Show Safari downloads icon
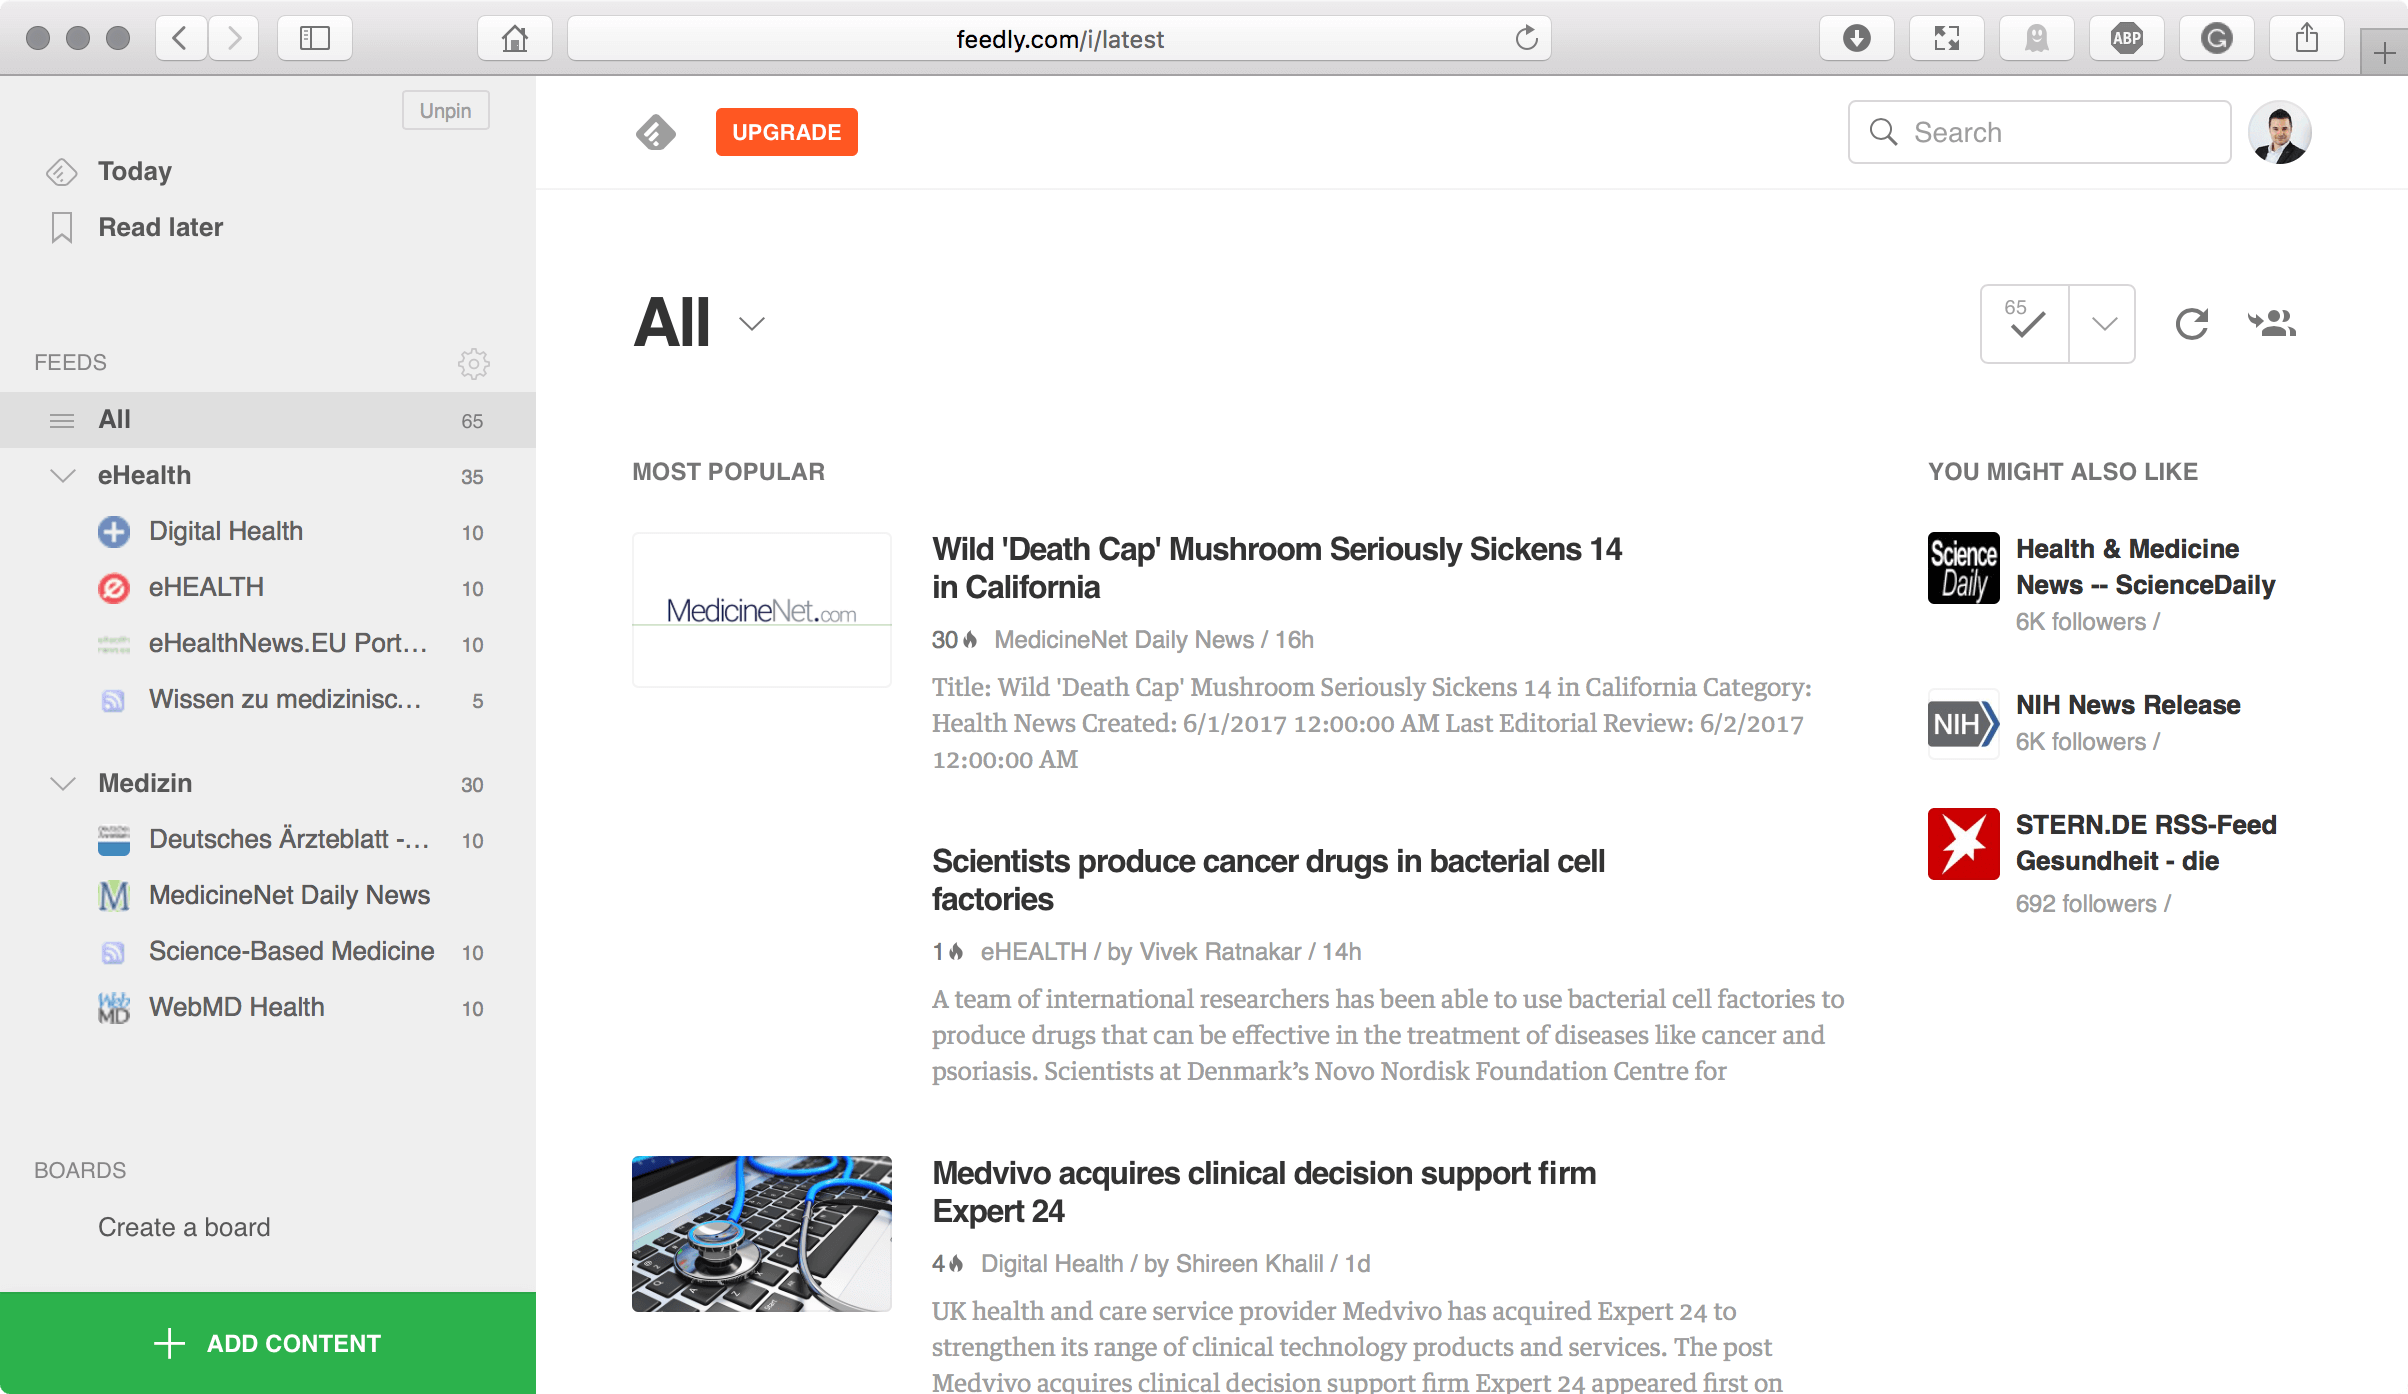Screen dimensions: 2408x1394 coord(1857,38)
